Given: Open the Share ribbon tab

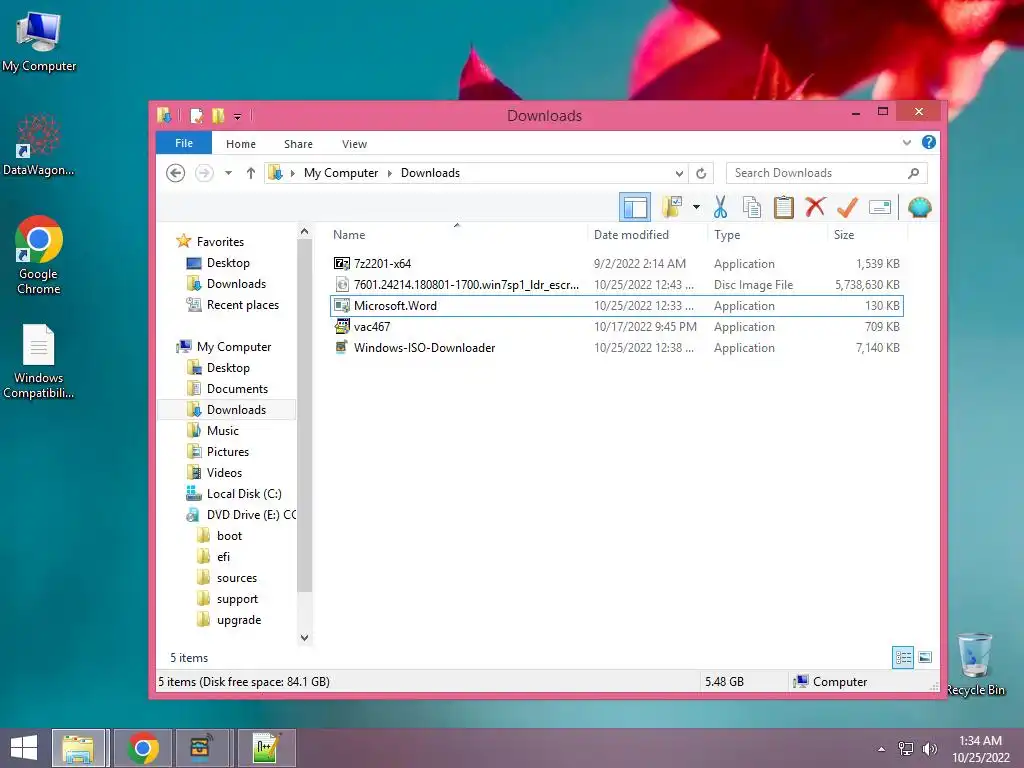Looking at the screenshot, I should [298, 144].
